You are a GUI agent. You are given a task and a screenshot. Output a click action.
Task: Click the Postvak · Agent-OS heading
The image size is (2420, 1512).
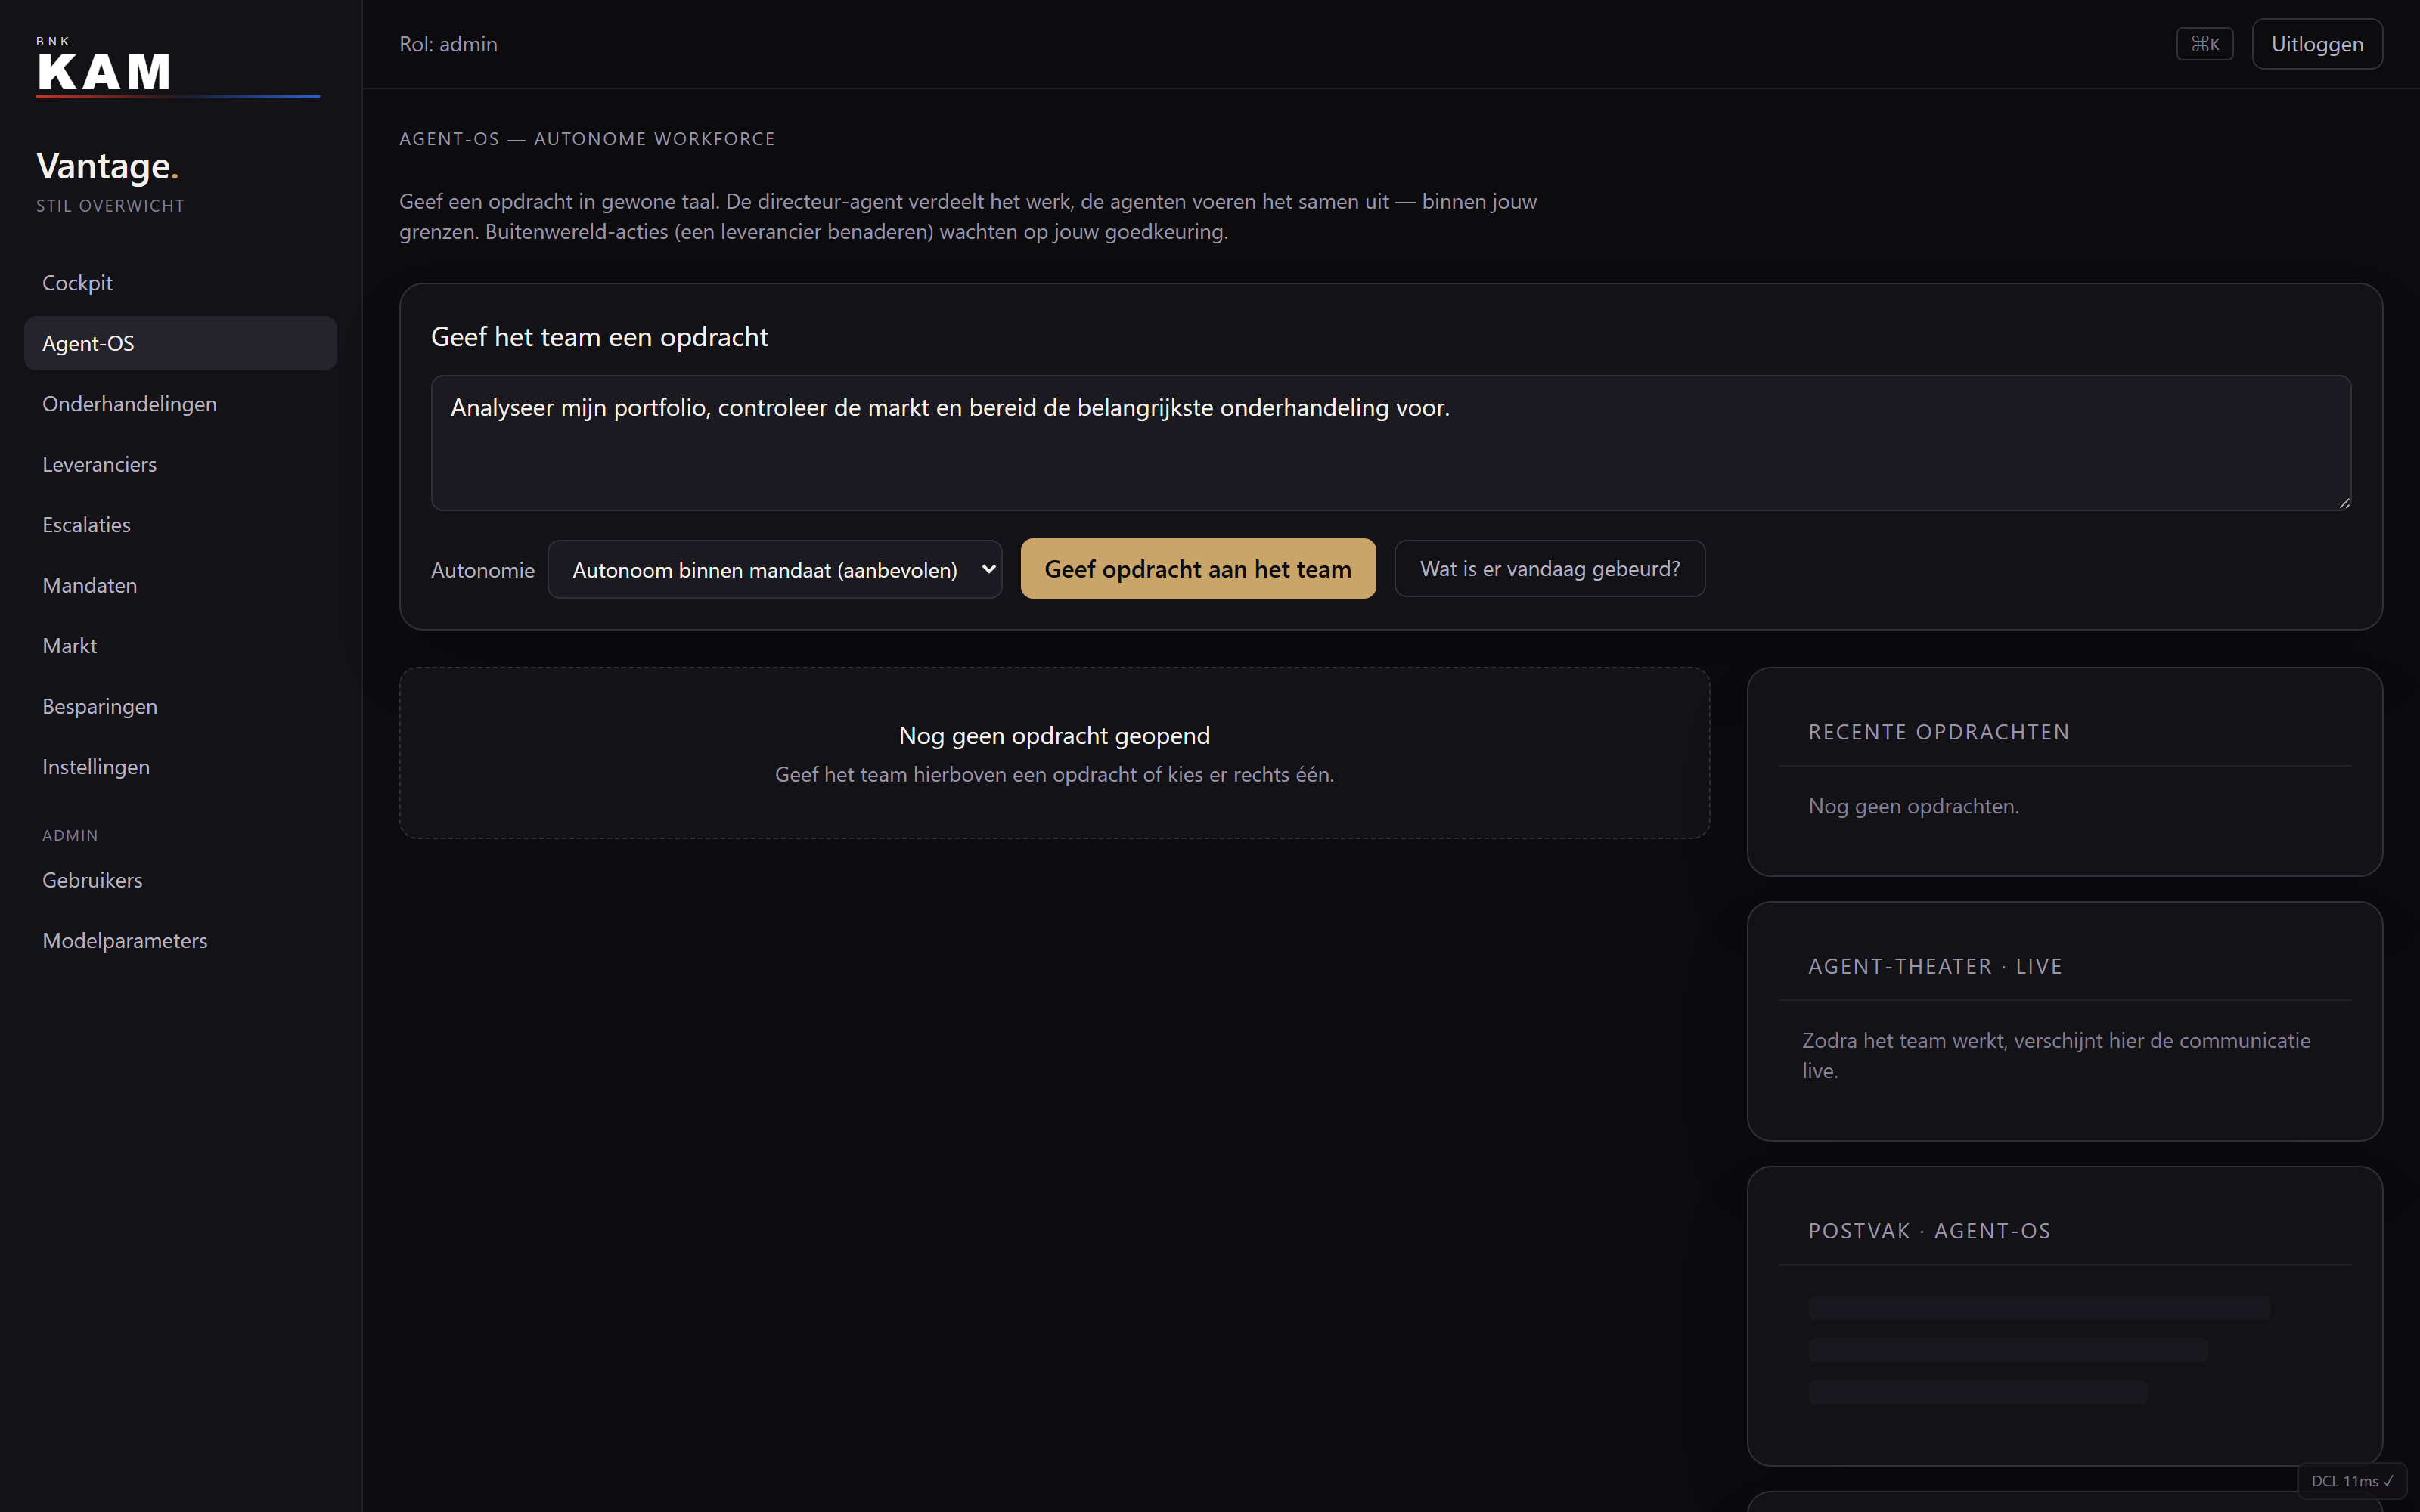[x=1929, y=1231]
